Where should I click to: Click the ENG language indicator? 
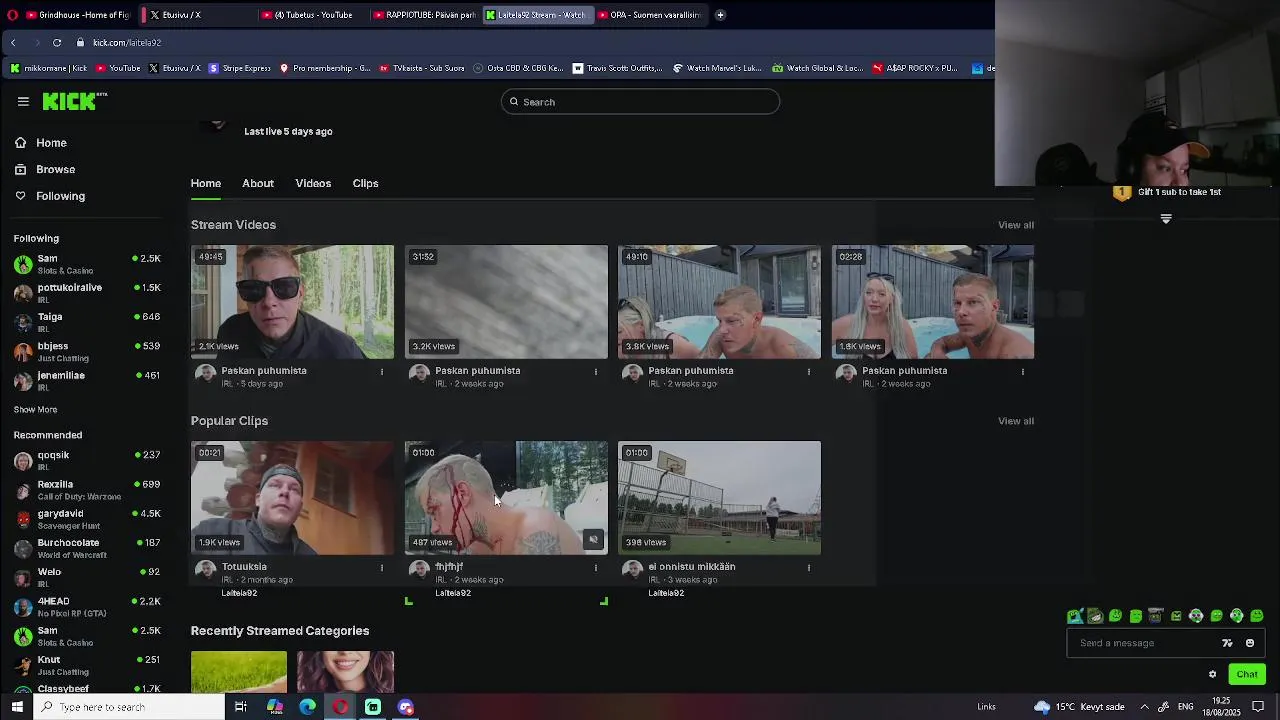point(1185,707)
